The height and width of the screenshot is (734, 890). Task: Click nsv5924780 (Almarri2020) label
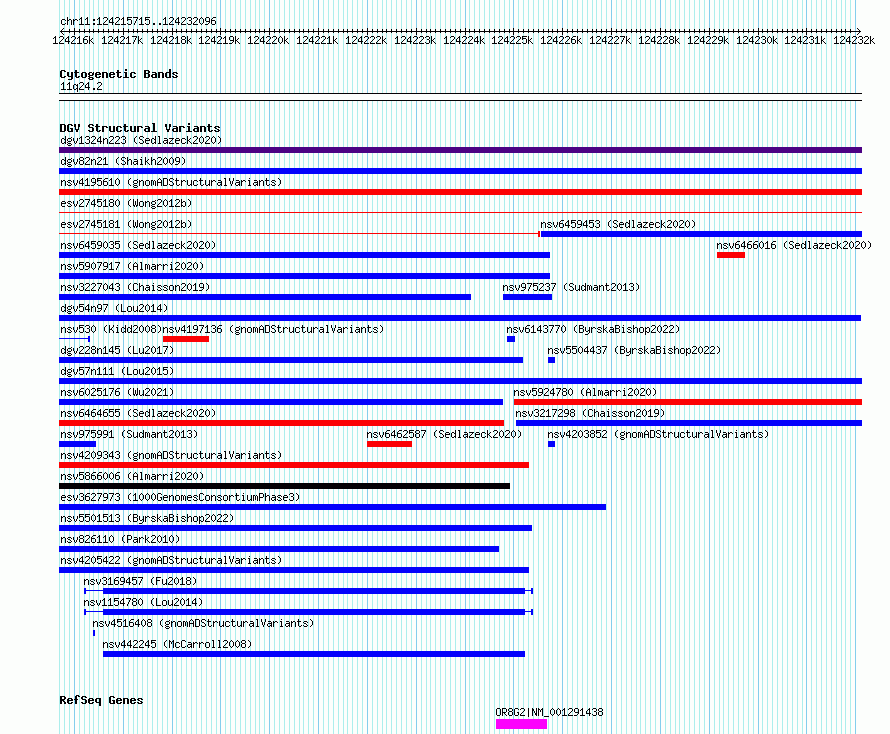[x=585, y=392]
